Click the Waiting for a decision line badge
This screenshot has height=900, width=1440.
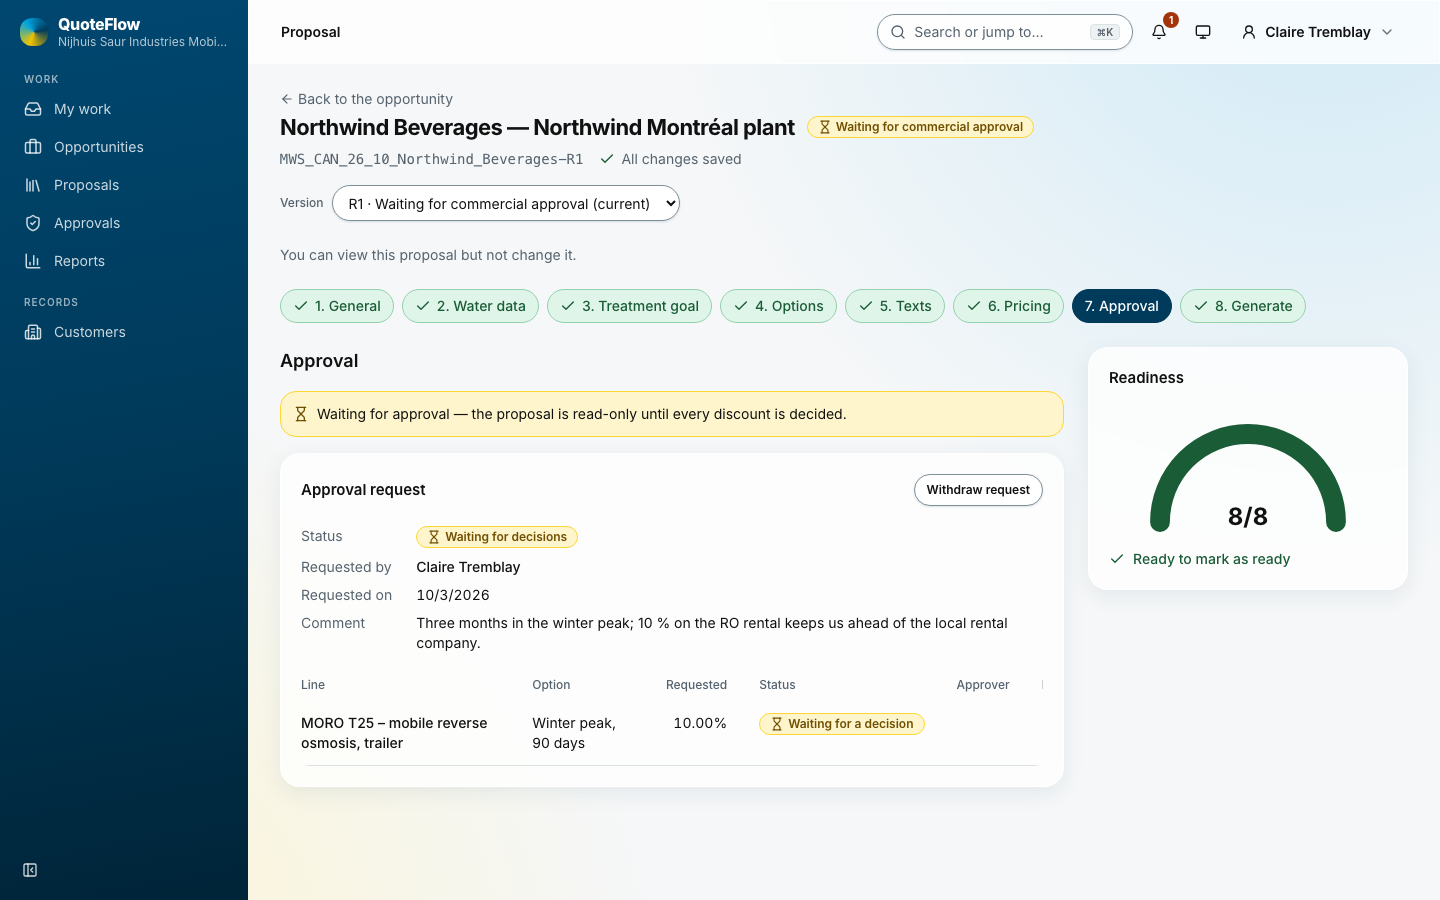[842, 724]
